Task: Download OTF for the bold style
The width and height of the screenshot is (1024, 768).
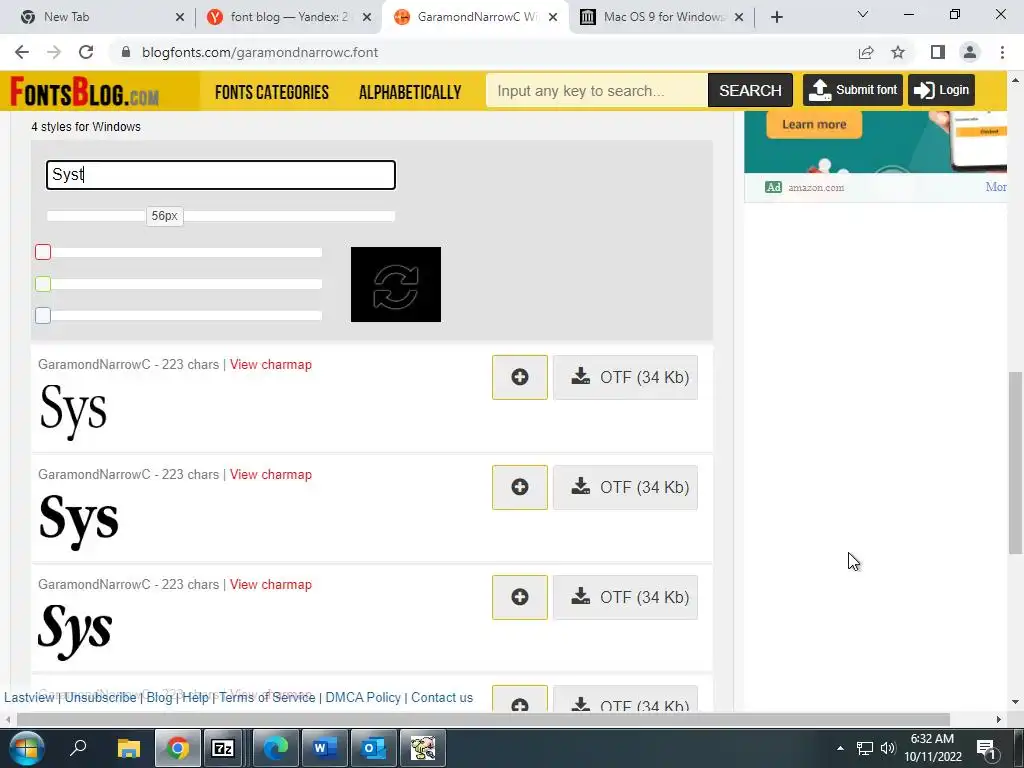Action: (626, 487)
